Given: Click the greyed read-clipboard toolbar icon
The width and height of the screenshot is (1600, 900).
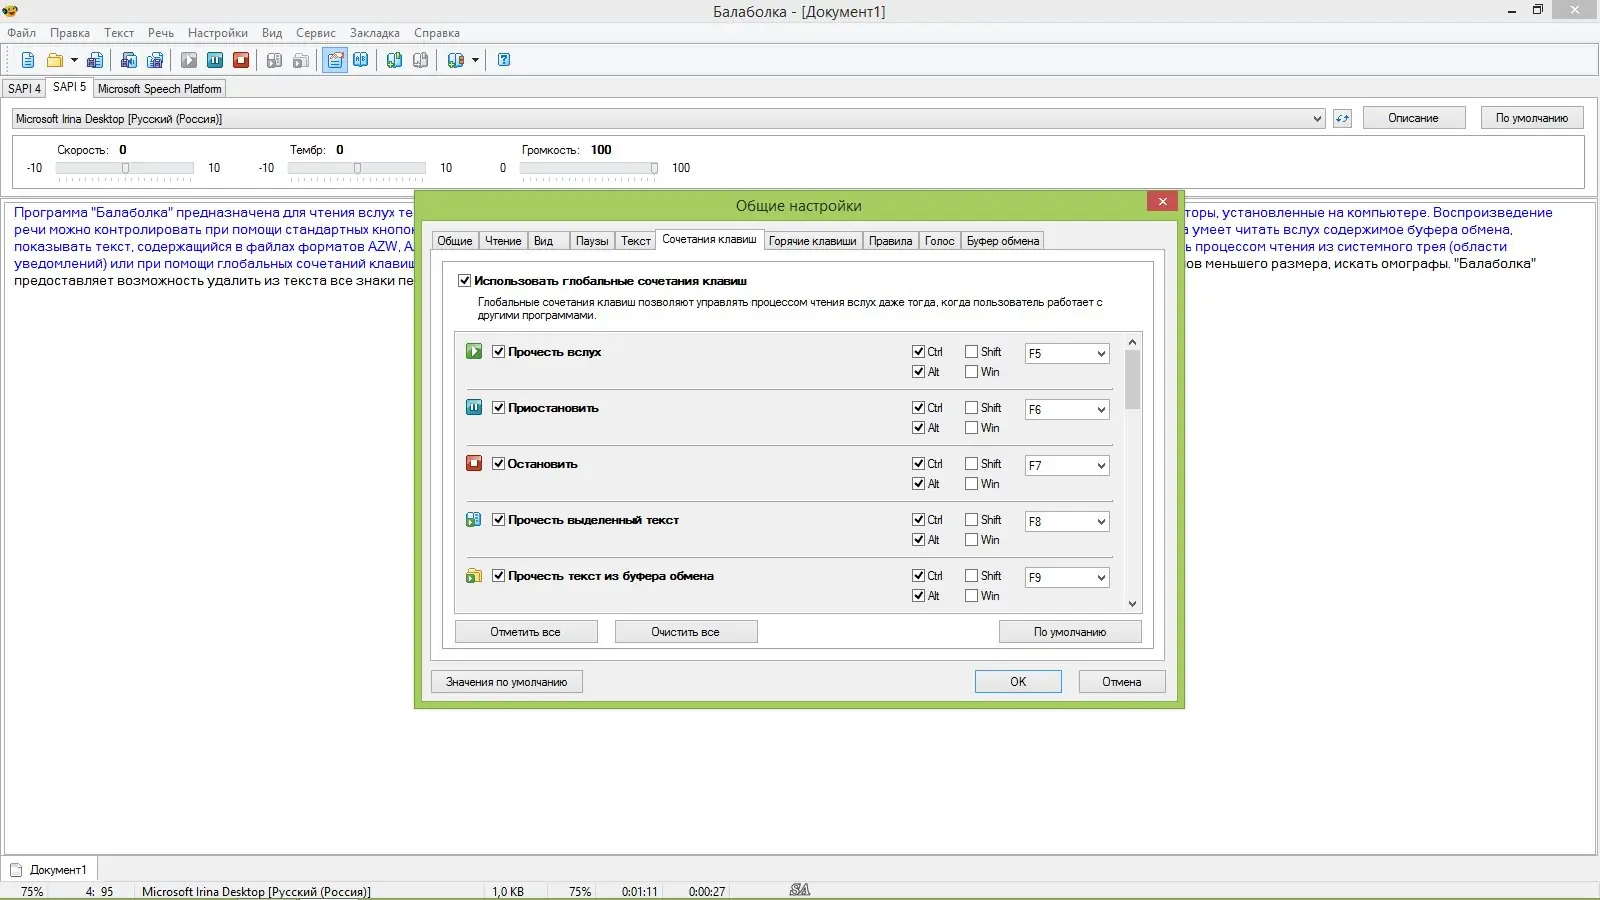Looking at the screenshot, I should [x=300, y=60].
